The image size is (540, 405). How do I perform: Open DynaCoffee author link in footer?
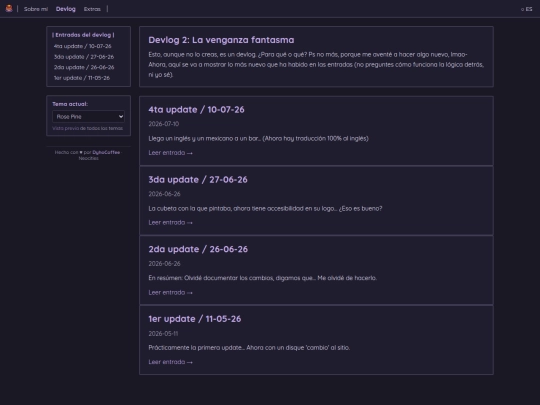click(106, 152)
